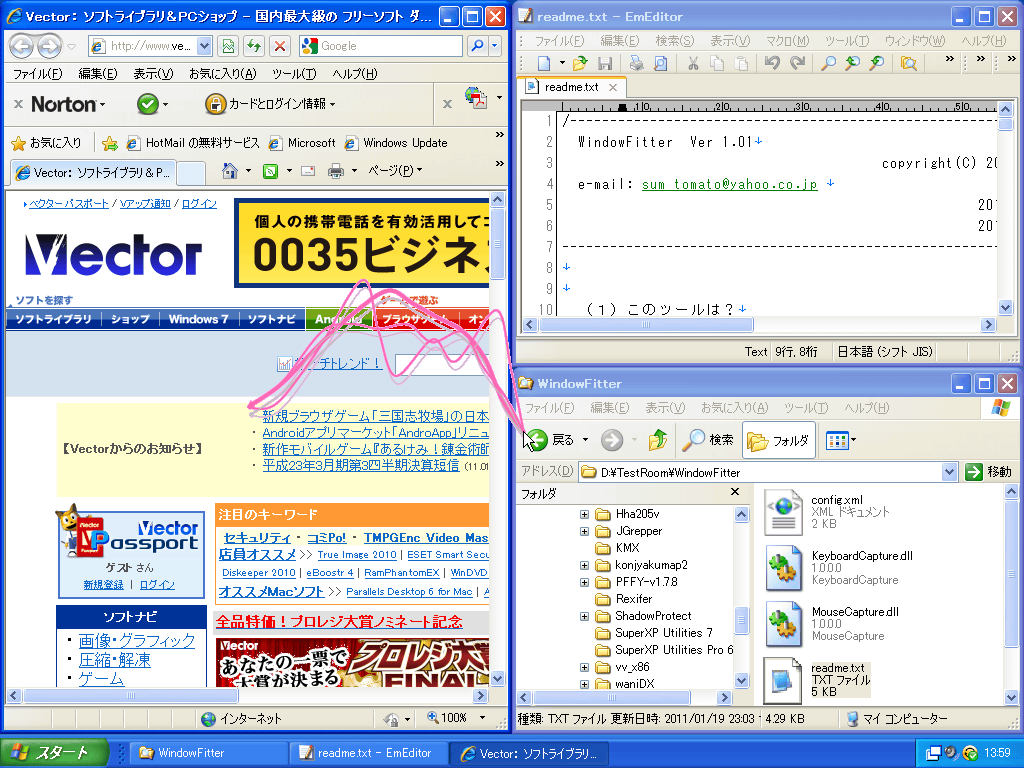
Task: Open EmEditor マクロ(M) menu
Action: click(787, 41)
